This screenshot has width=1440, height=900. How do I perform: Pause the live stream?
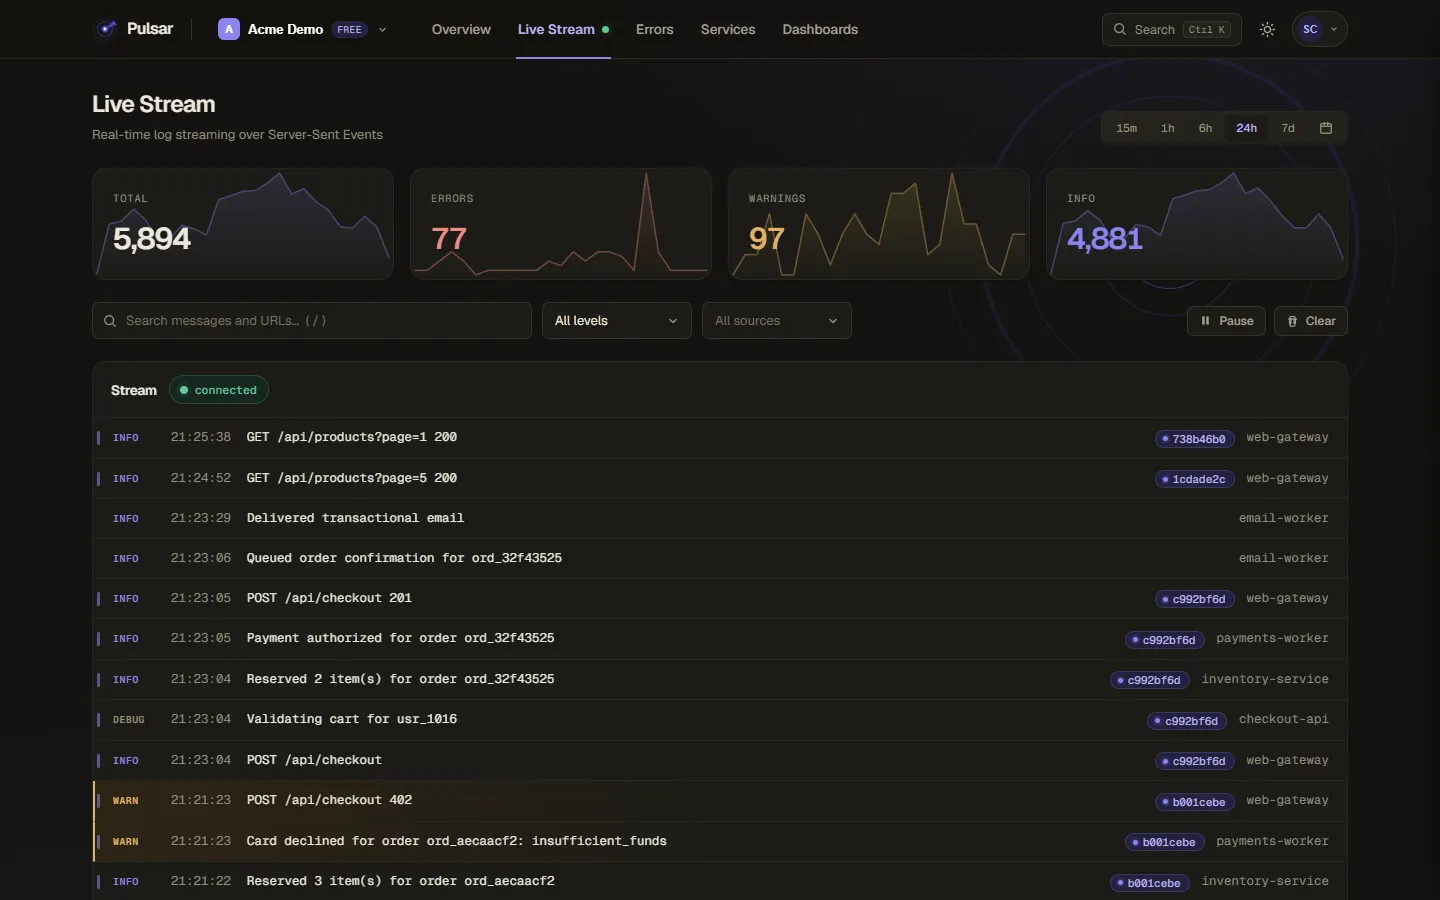(1226, 321)
